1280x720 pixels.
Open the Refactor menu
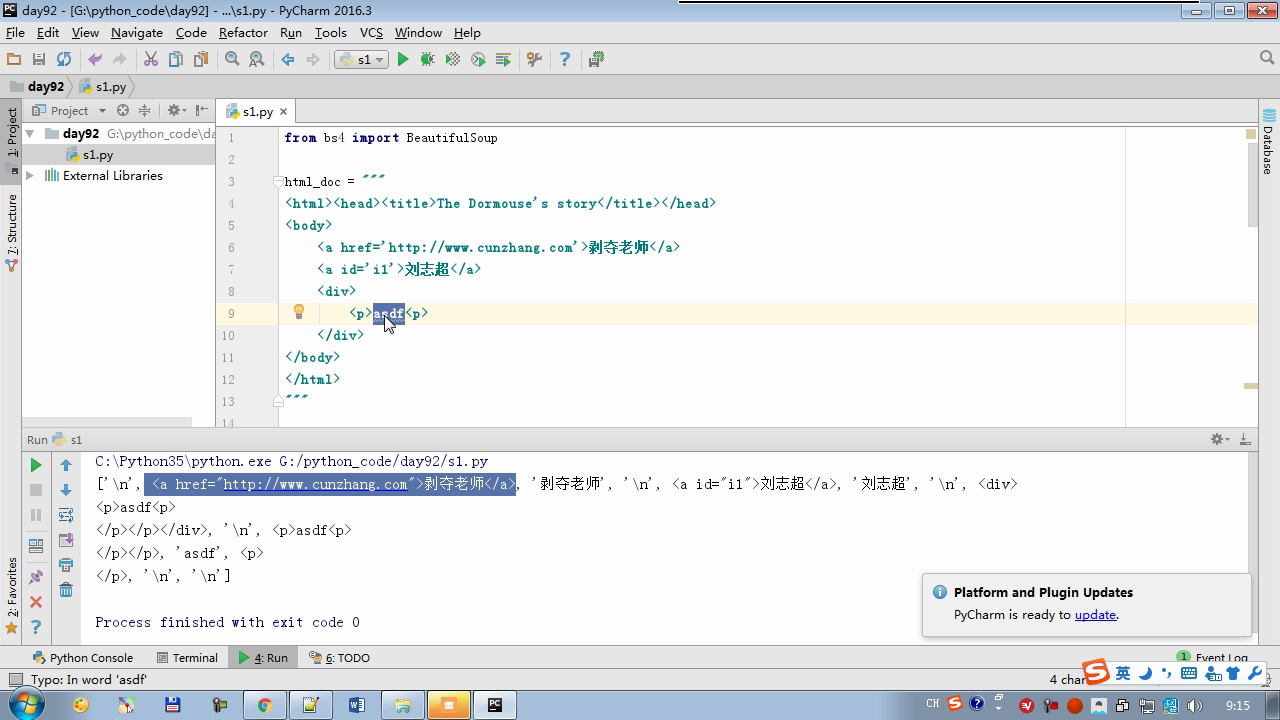243,32
